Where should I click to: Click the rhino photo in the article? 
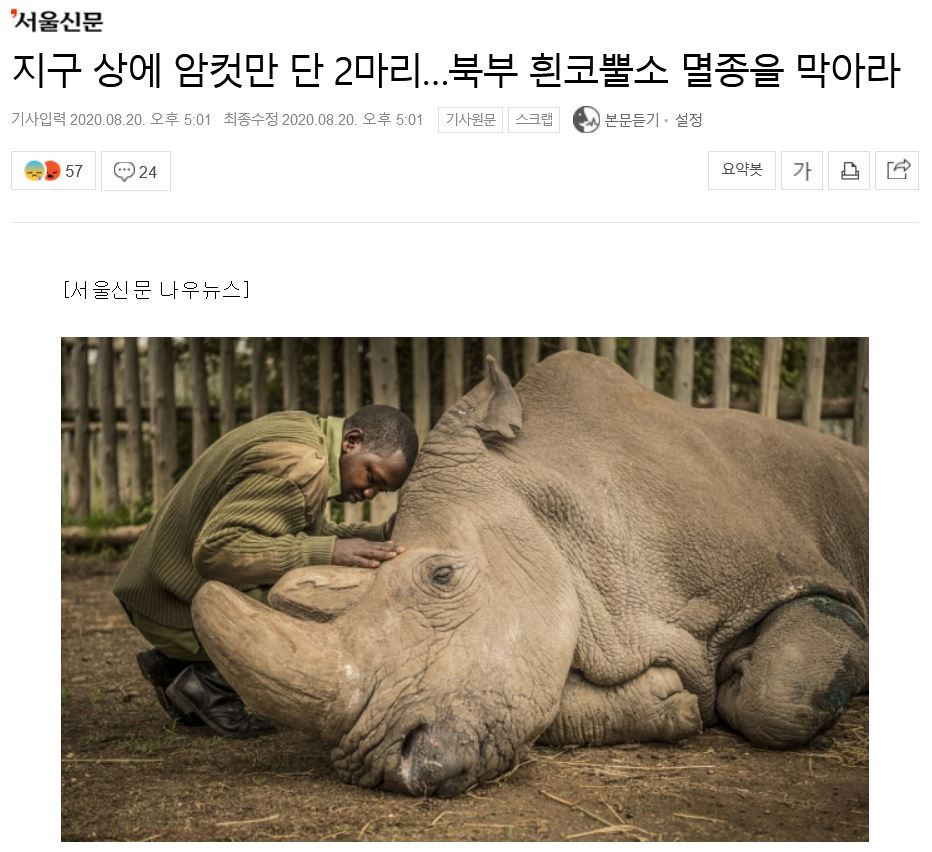[465, 589]
